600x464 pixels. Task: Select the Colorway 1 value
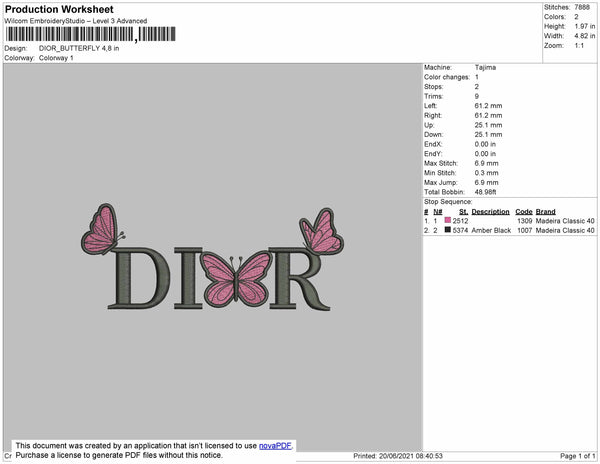tap(56, 58)
